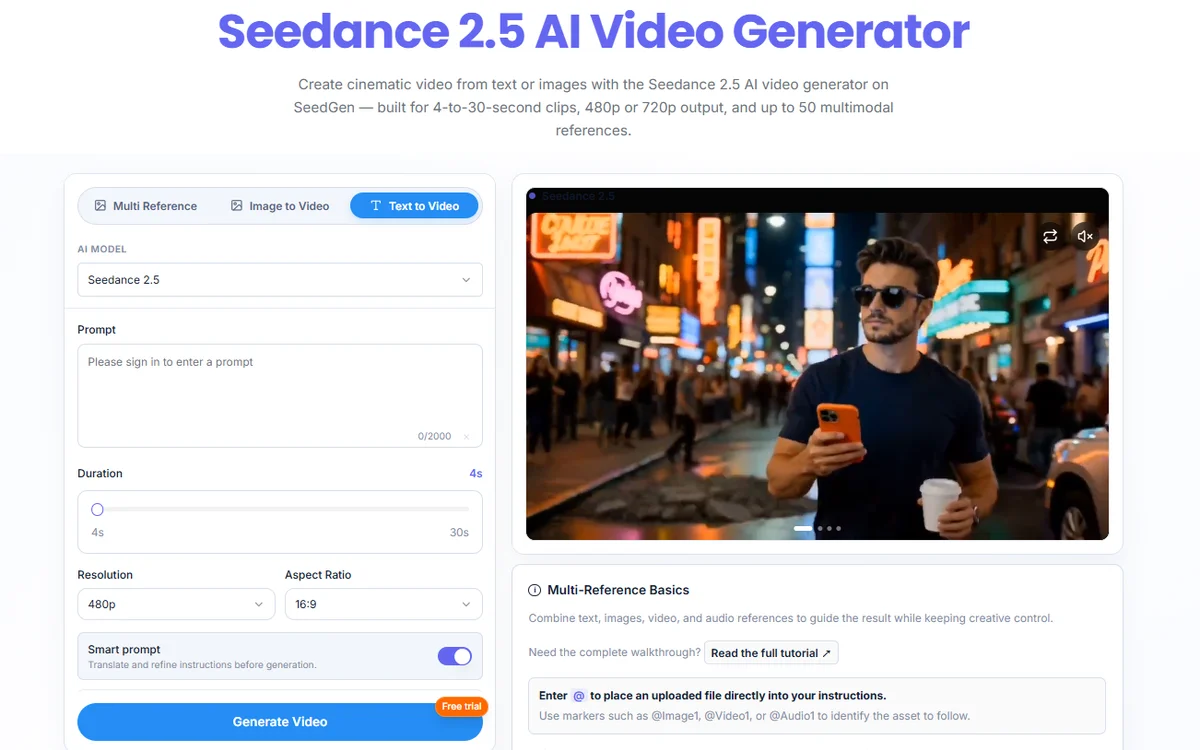Viewport: 1200px width, 750px height.
Task: Click the Free trial badge
Action: pos(462,706)
